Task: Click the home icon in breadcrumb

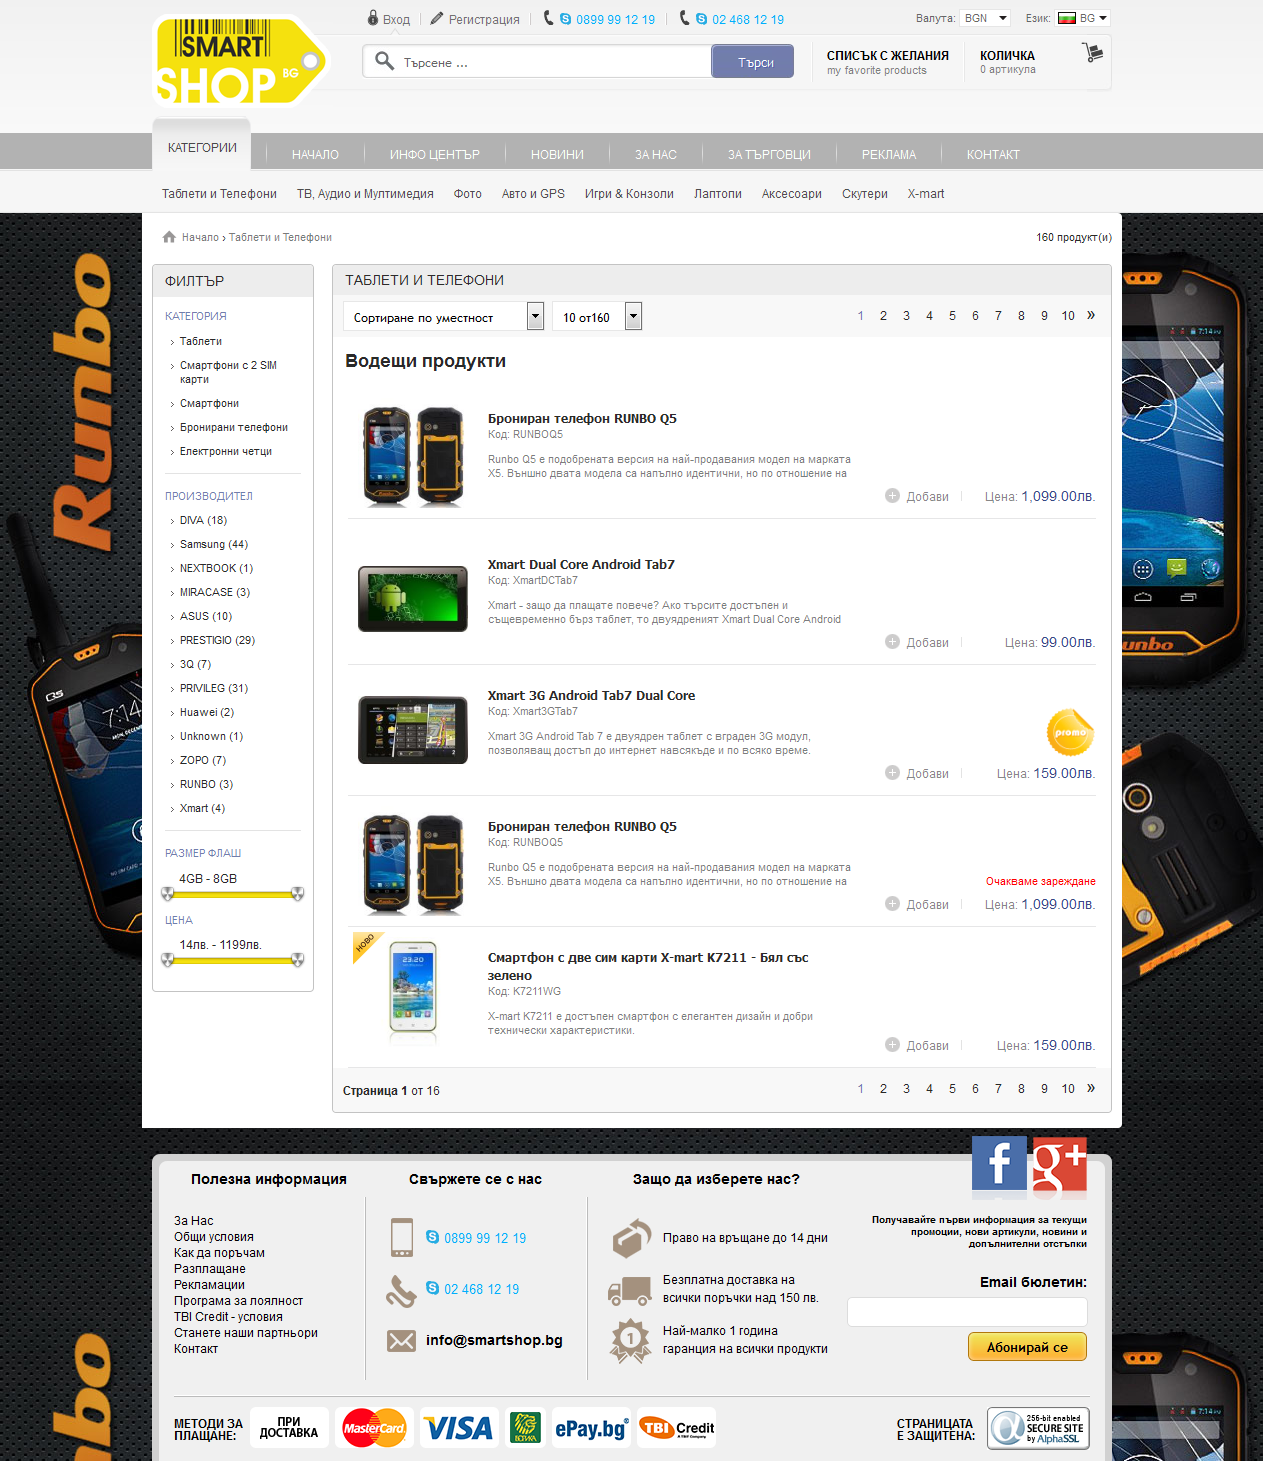Action: [x=169, y=237]
